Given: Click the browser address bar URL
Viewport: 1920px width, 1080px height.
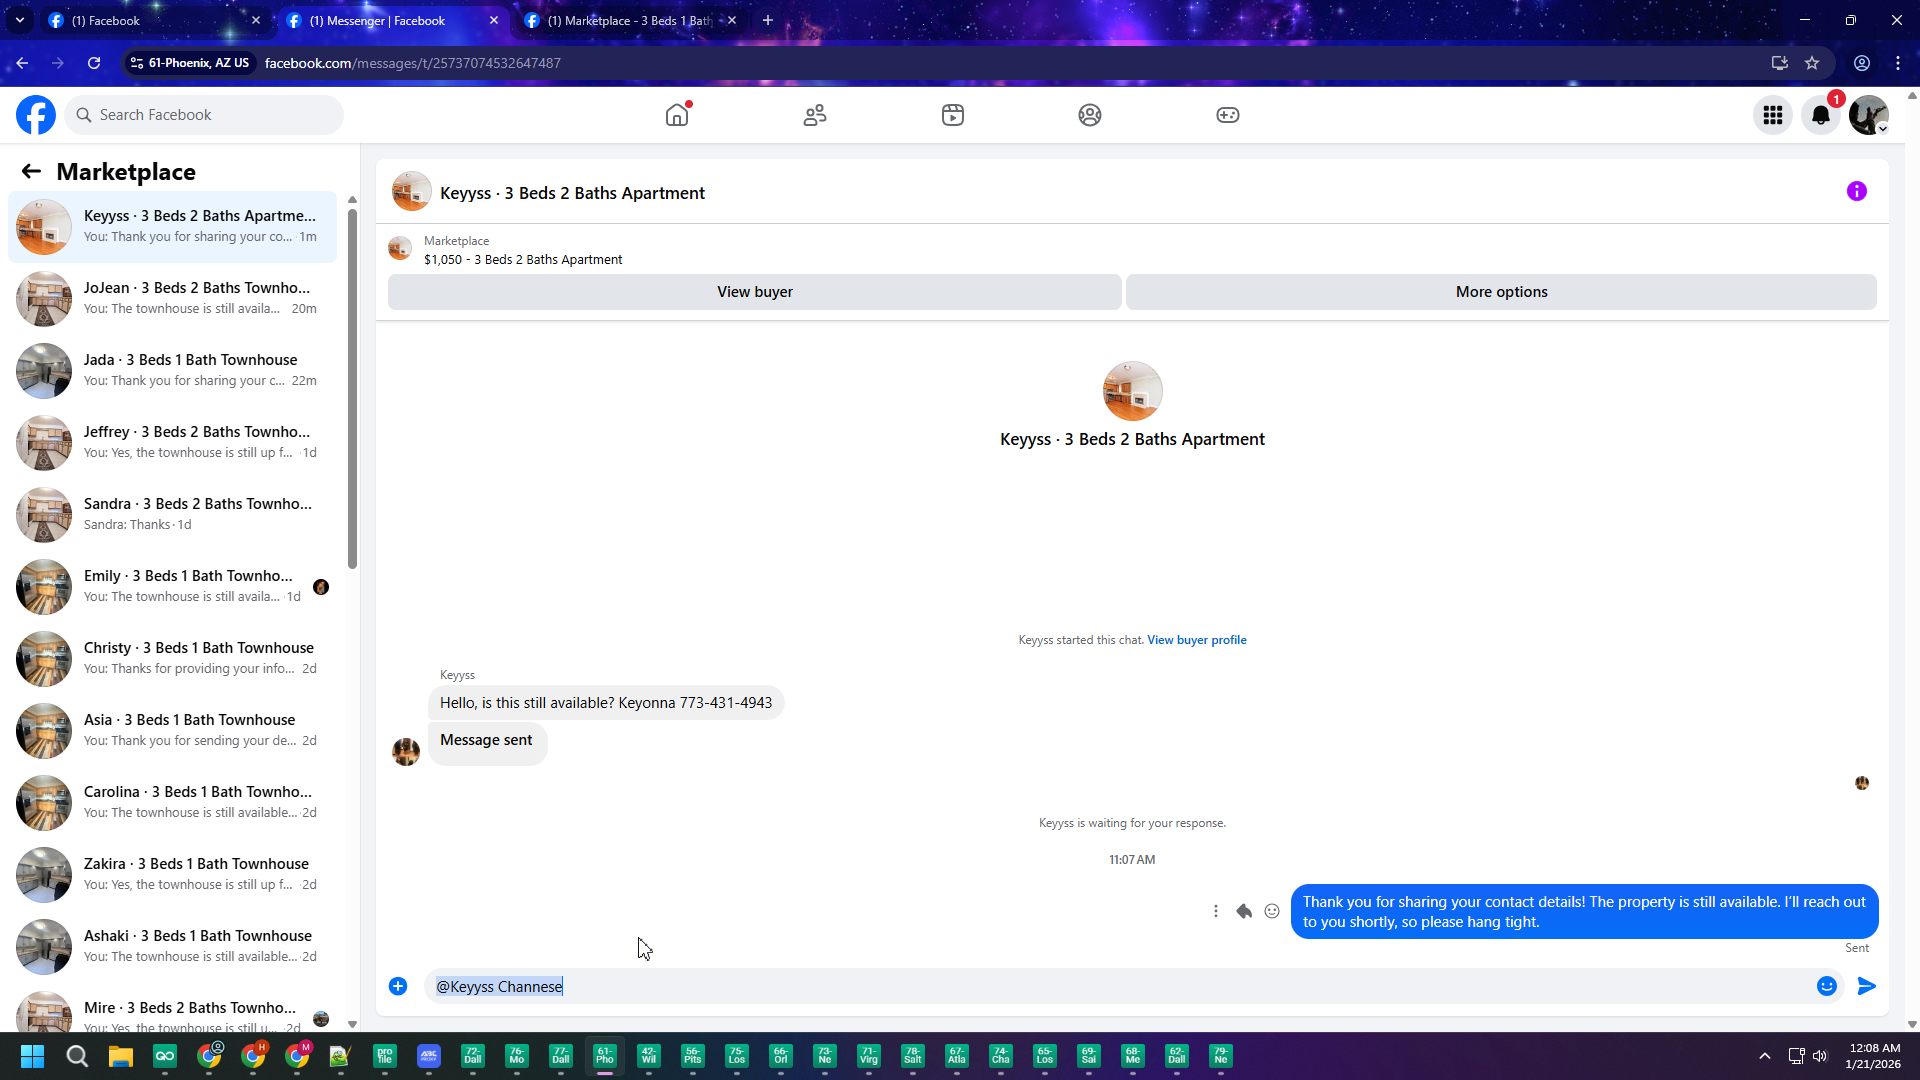Looking at the screenshot, I should tap(413, 63).
